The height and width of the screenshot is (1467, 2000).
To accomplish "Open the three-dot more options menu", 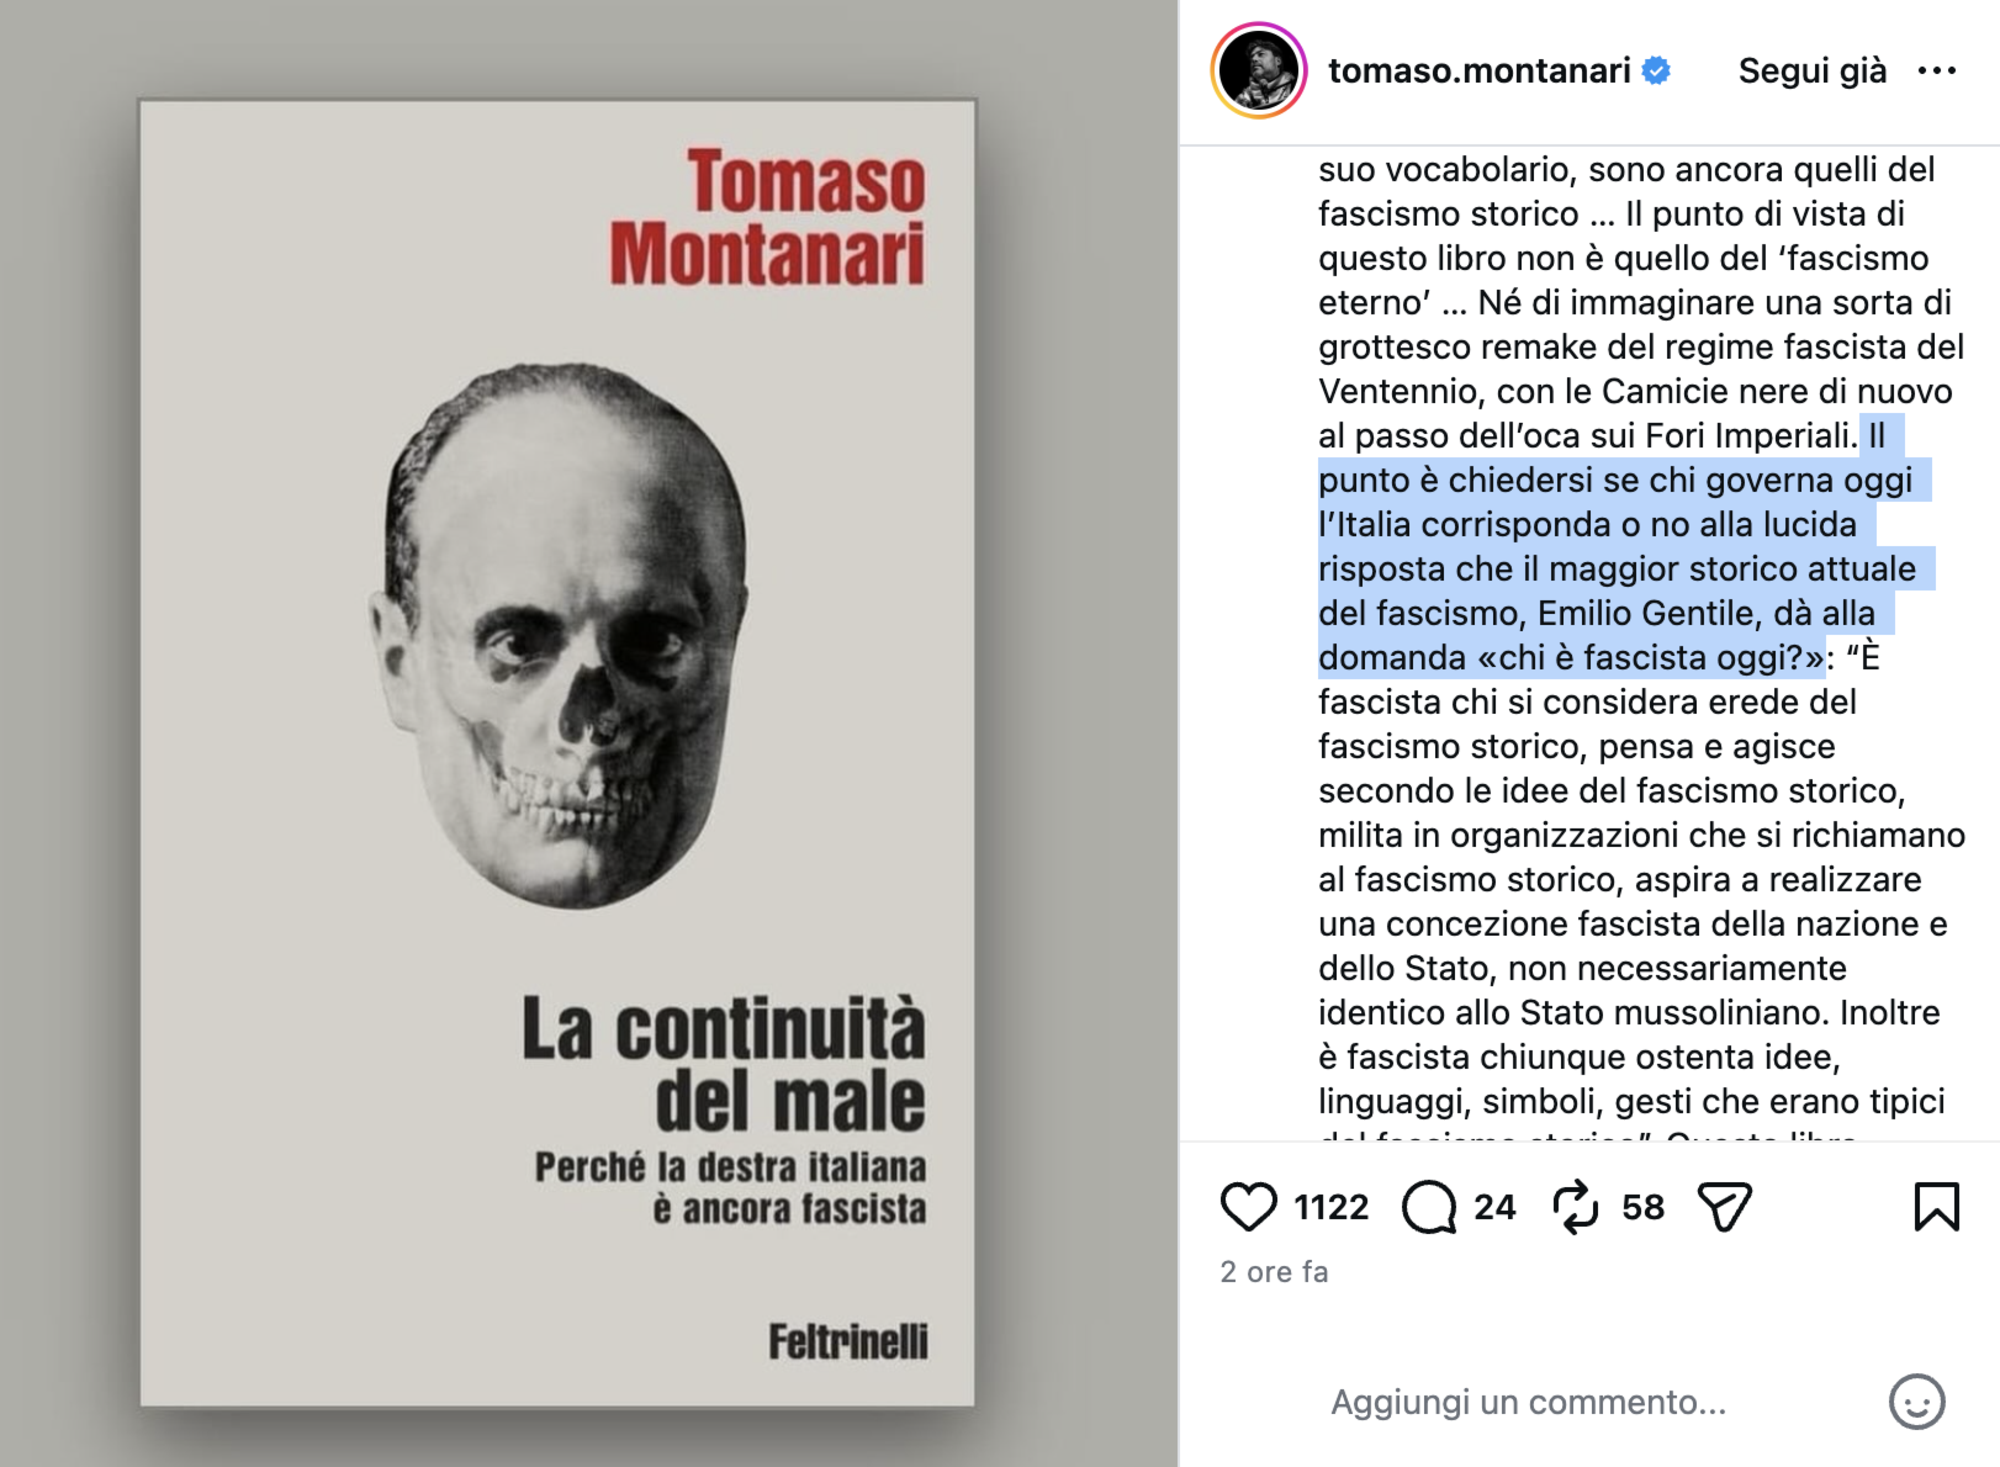I will (x=1936, y=71).
